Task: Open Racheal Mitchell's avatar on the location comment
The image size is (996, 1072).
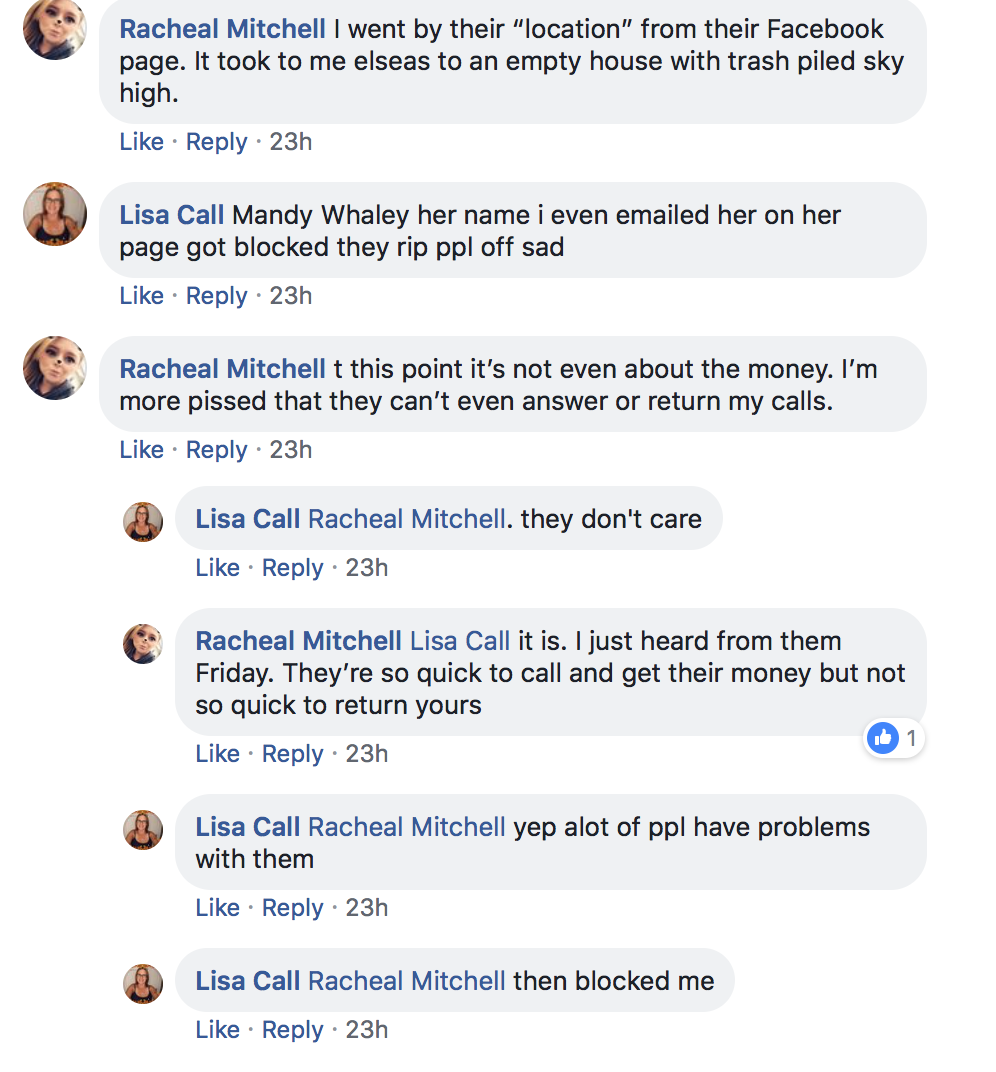Action: [55, 29]
